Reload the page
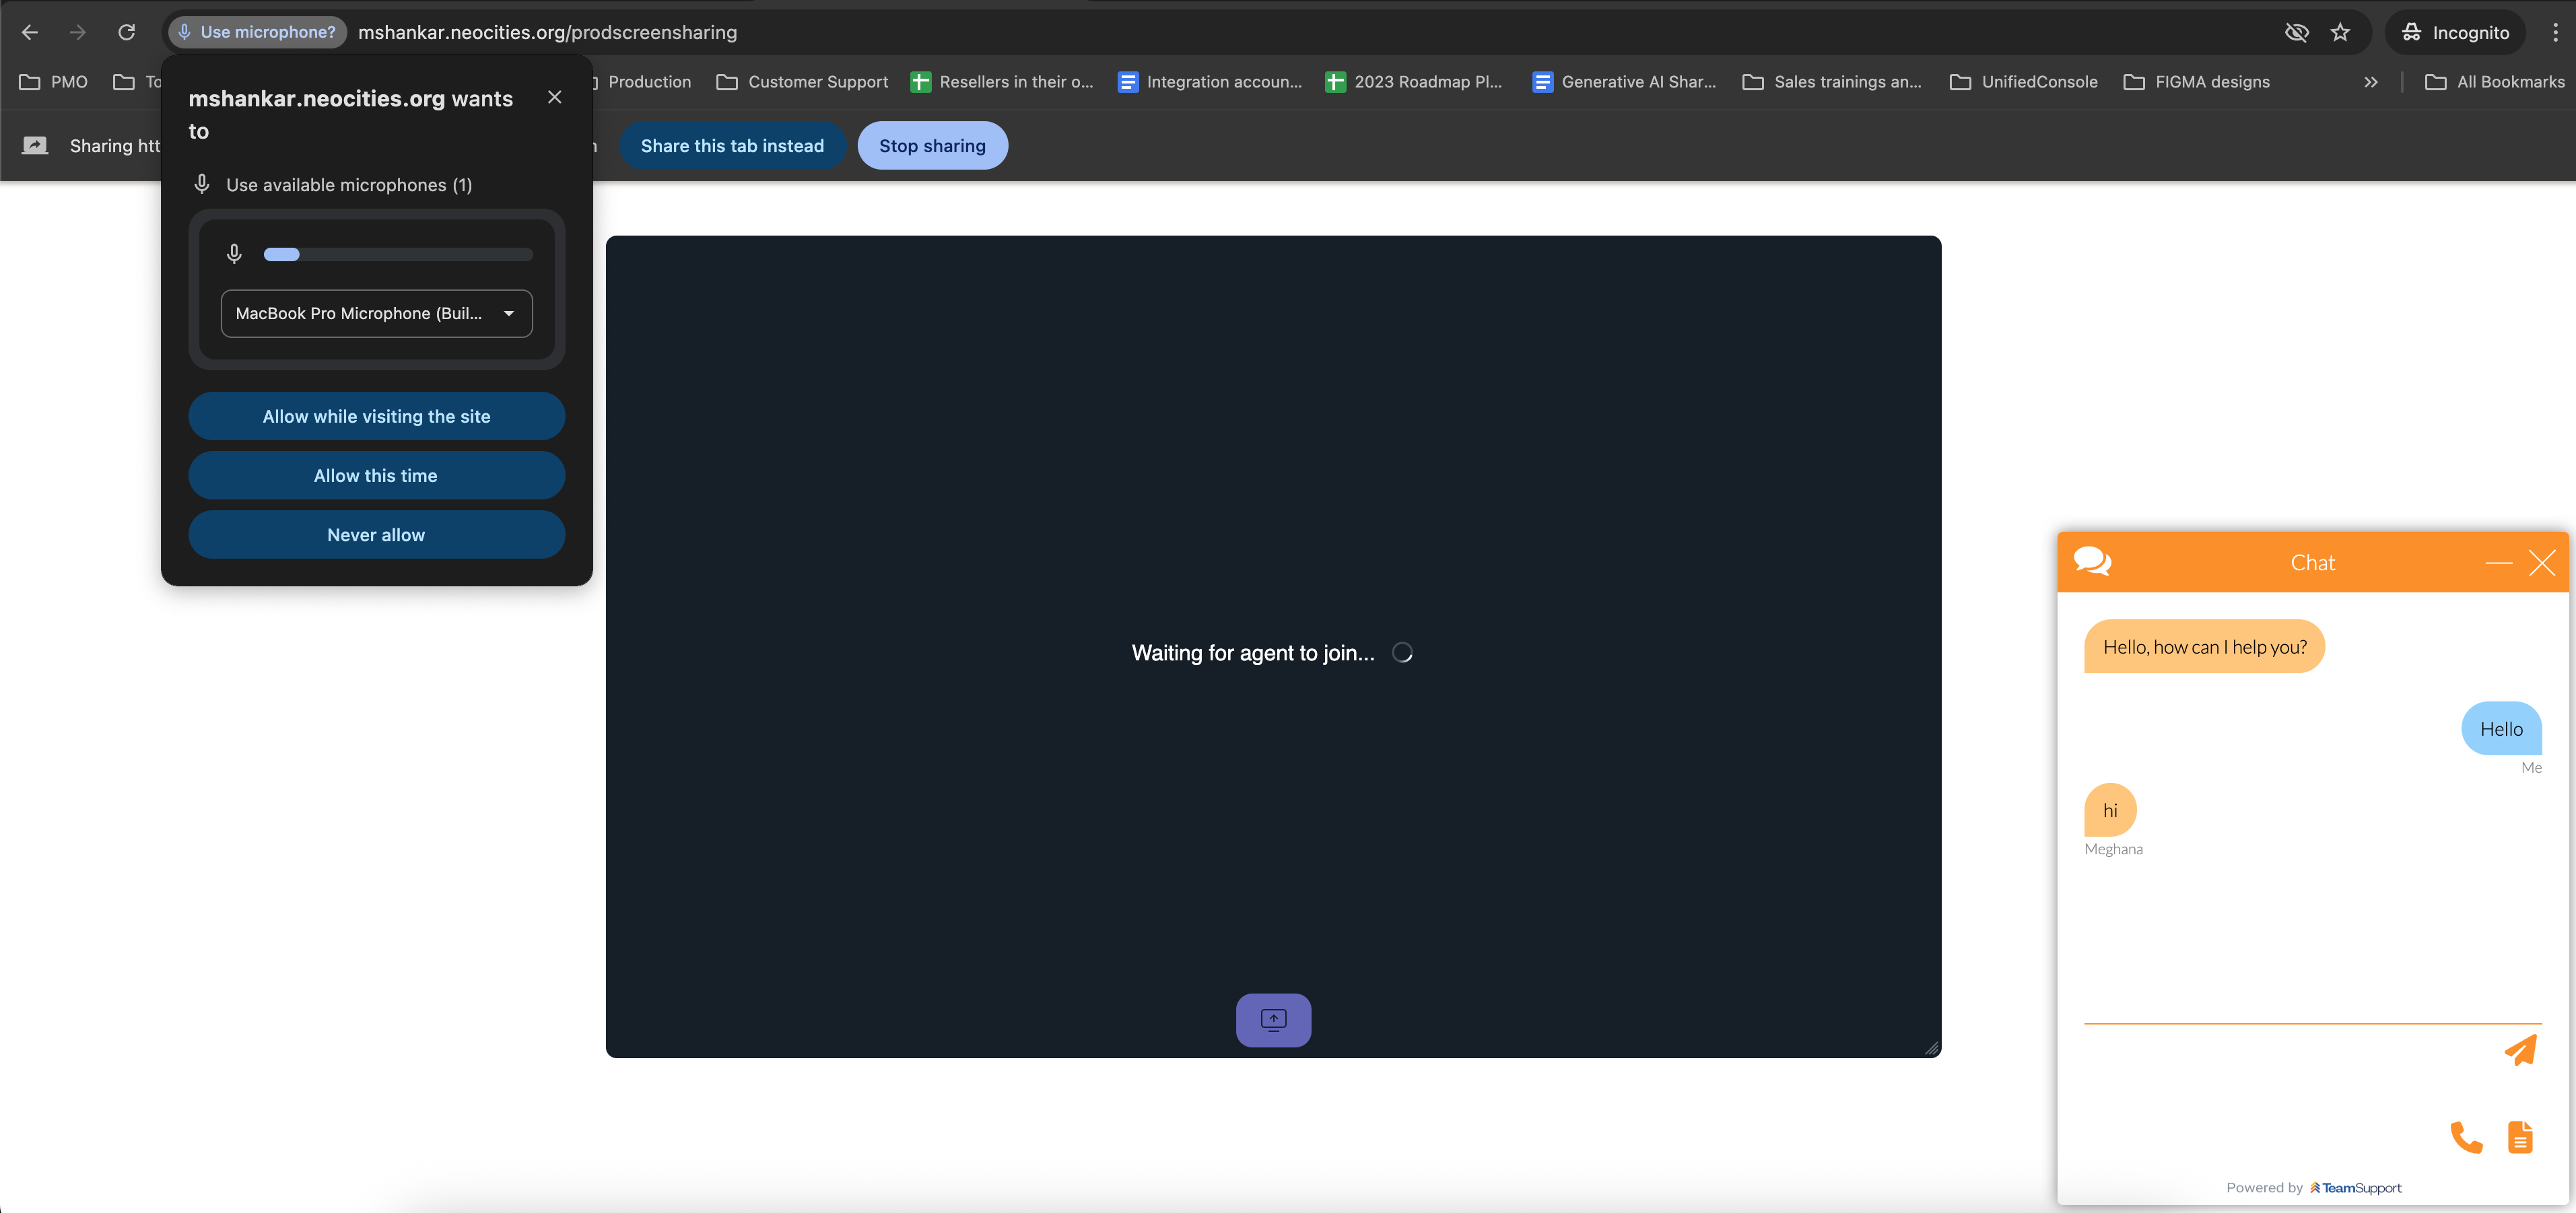This screenshot has height=1213, width=2576. pos(126,32)
